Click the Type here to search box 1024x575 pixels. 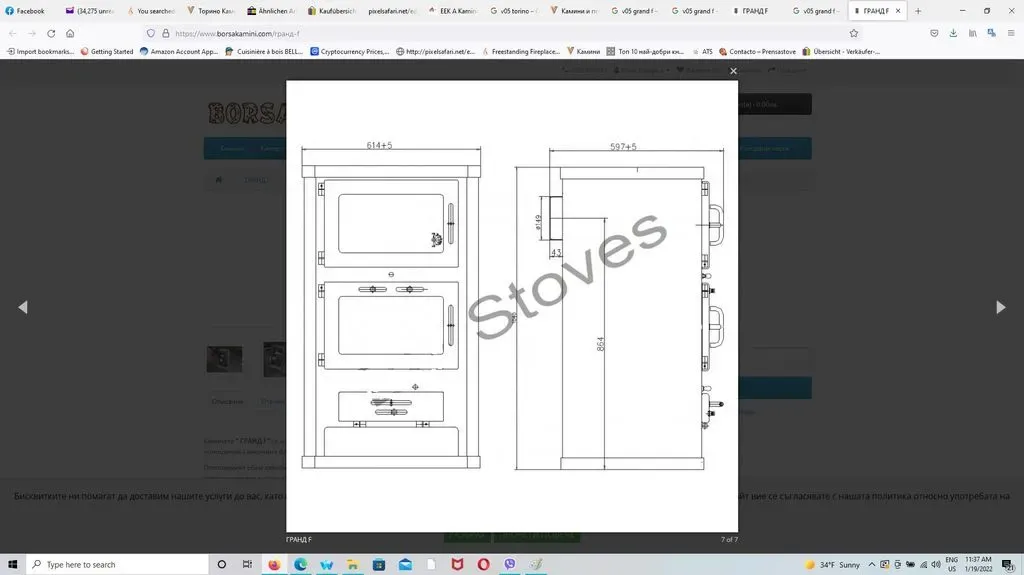(x=118, y=564)
